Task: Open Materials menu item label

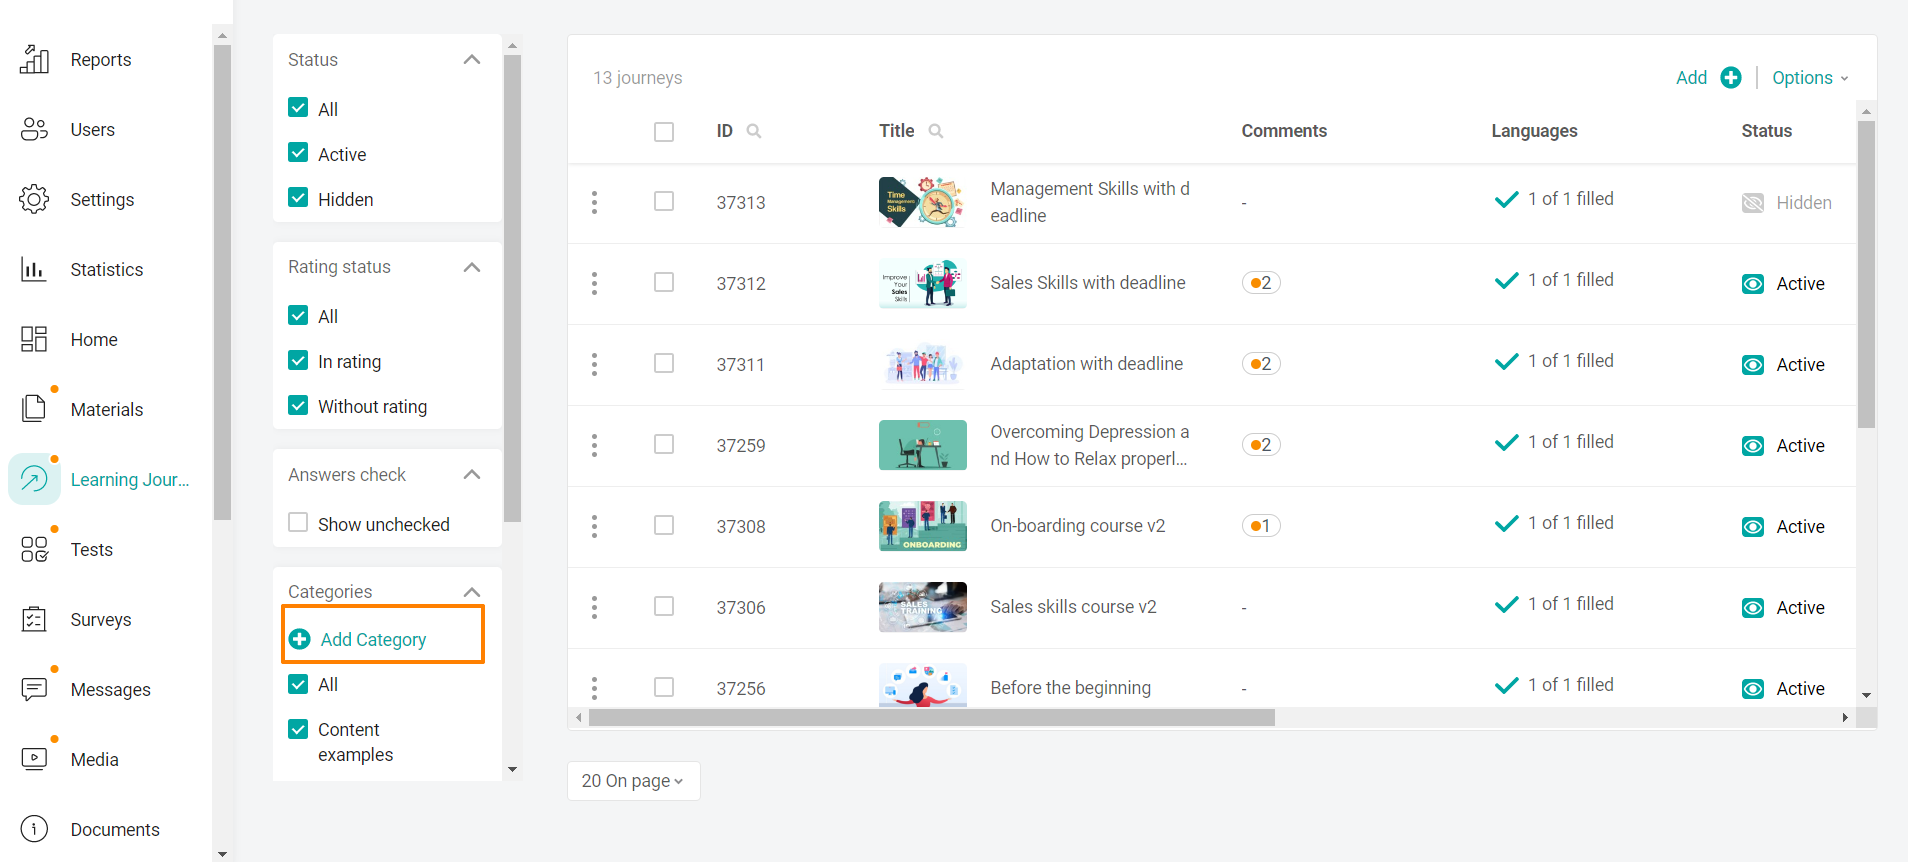Action: (107, 410)
